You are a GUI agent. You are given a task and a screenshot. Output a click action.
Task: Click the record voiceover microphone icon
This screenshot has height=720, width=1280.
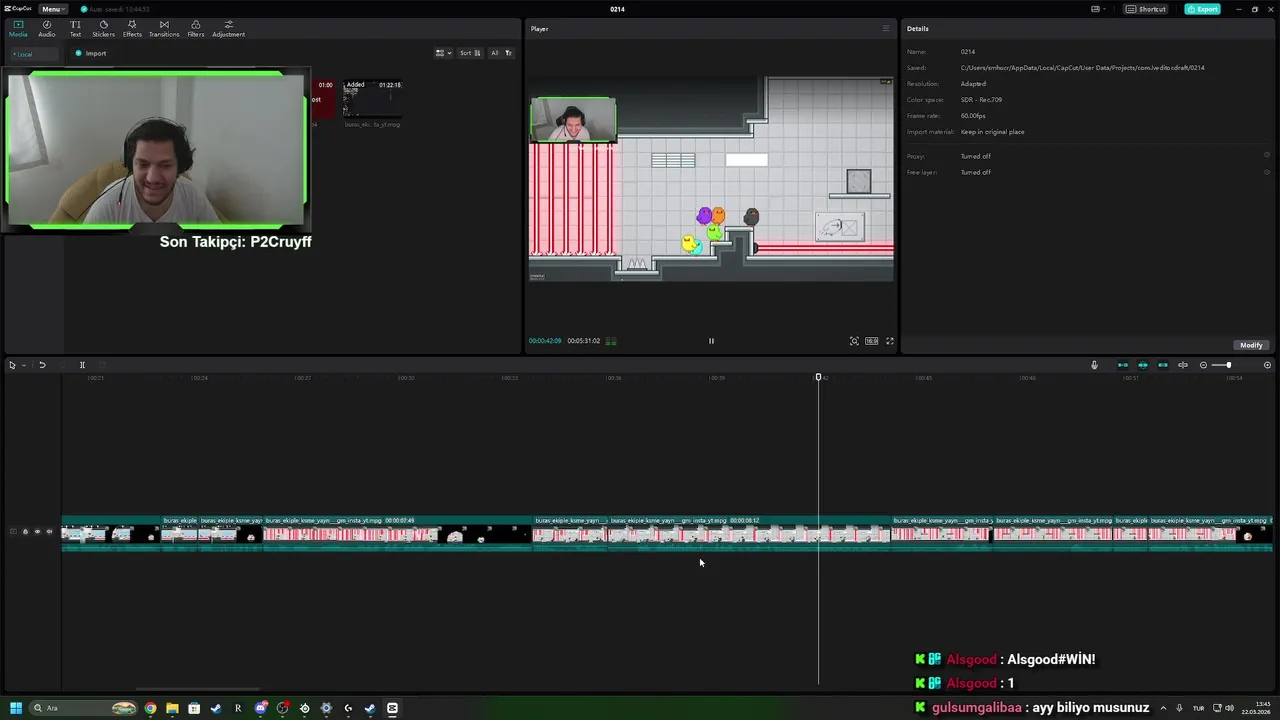1094,365
